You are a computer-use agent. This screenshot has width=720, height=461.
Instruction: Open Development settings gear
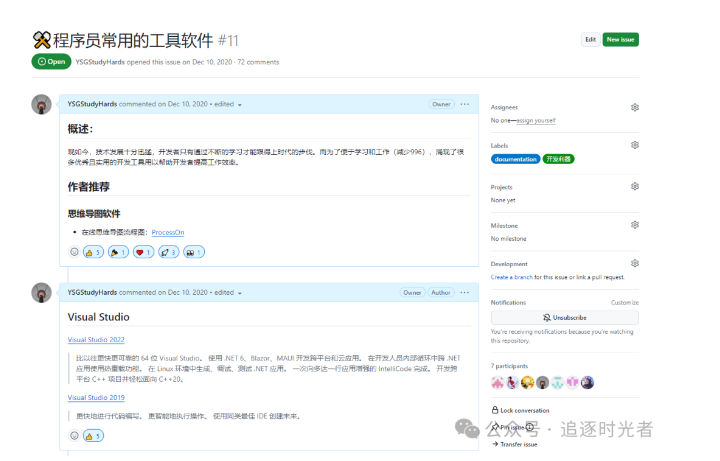pyautogui.click(x=635, y=263)
